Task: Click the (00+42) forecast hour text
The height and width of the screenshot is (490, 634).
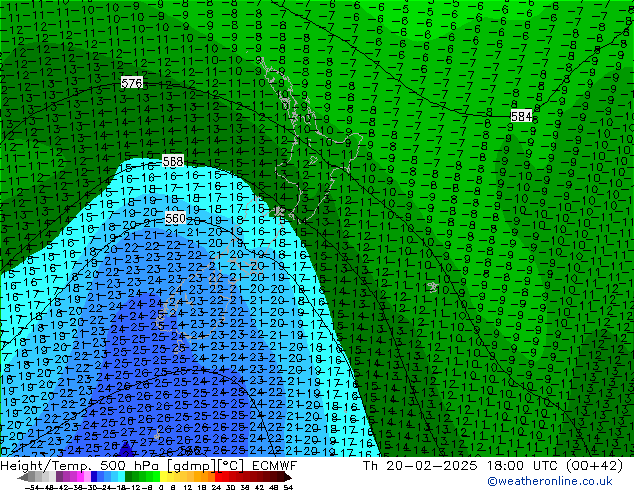Action: coord(594,466)
